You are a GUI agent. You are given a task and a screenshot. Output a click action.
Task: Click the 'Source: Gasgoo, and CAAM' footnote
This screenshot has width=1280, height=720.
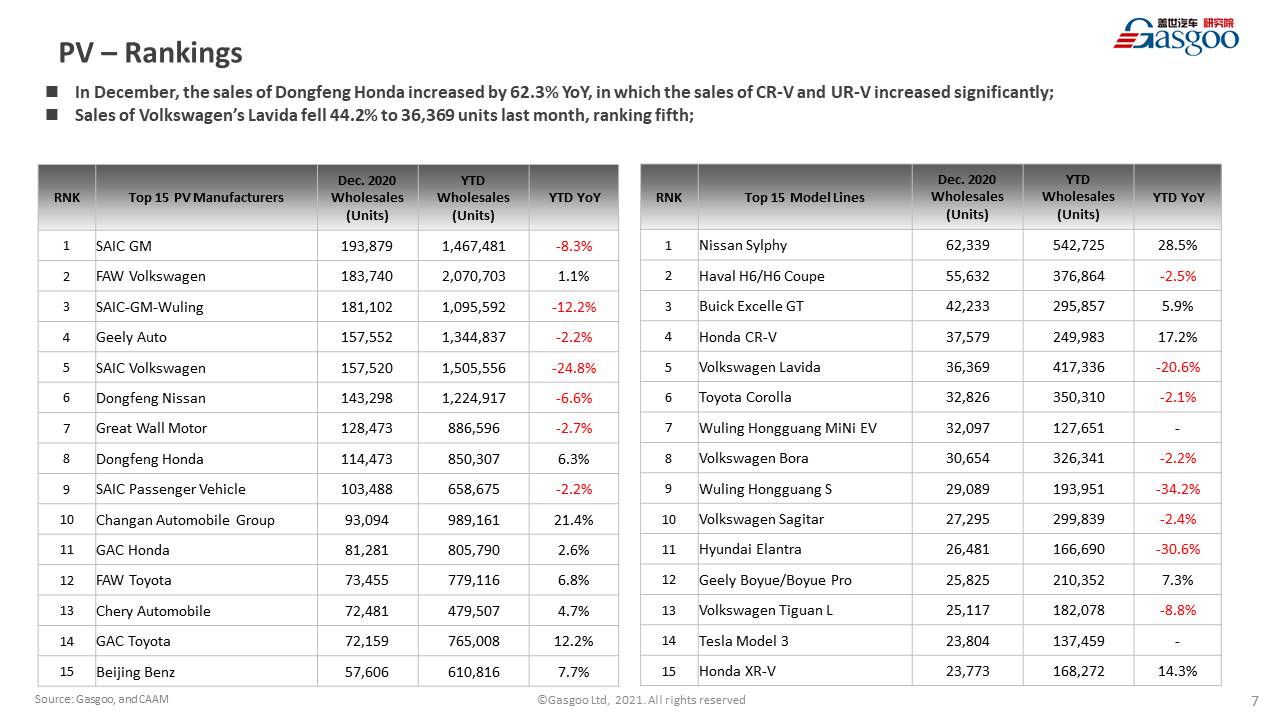(x=102, y=700)
